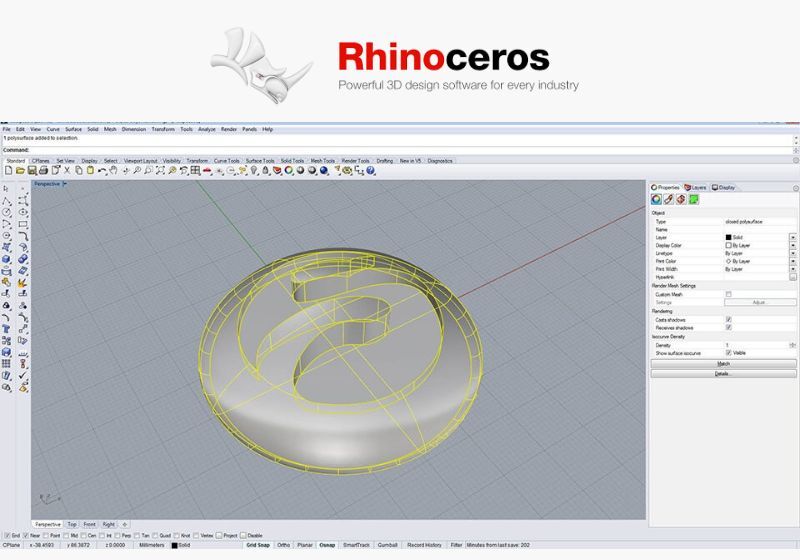Toggle the Casts shadows checkbox
This screenshot has width=800, height=560.
click(729, 319)
